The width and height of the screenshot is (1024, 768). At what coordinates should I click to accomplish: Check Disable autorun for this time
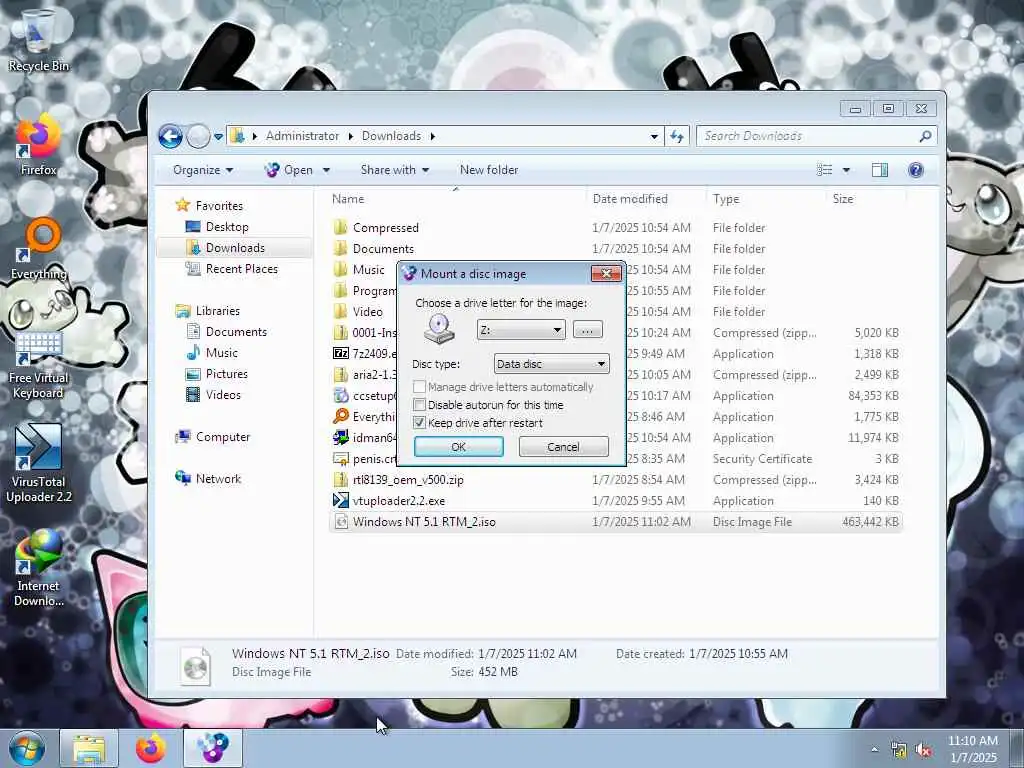419,405
